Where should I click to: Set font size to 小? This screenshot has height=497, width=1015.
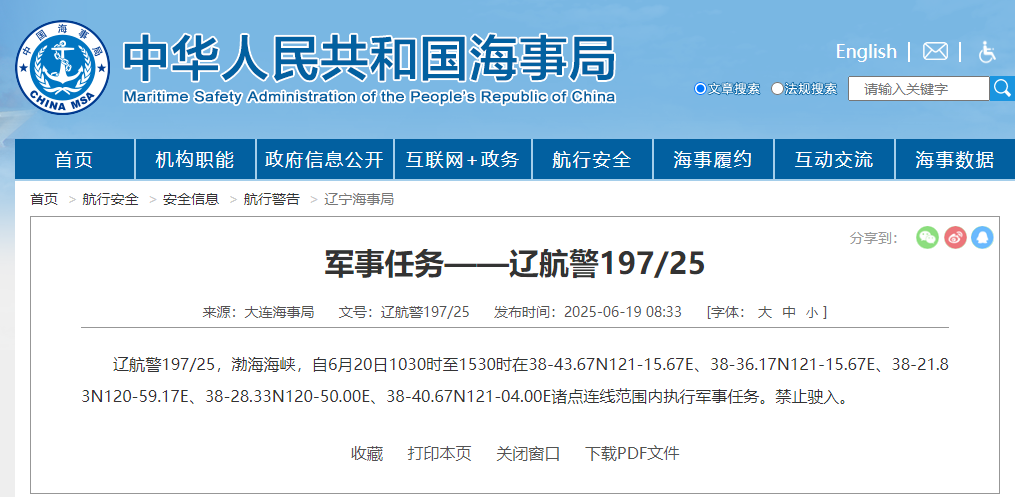pyautogui.click(x=812, y=312)
